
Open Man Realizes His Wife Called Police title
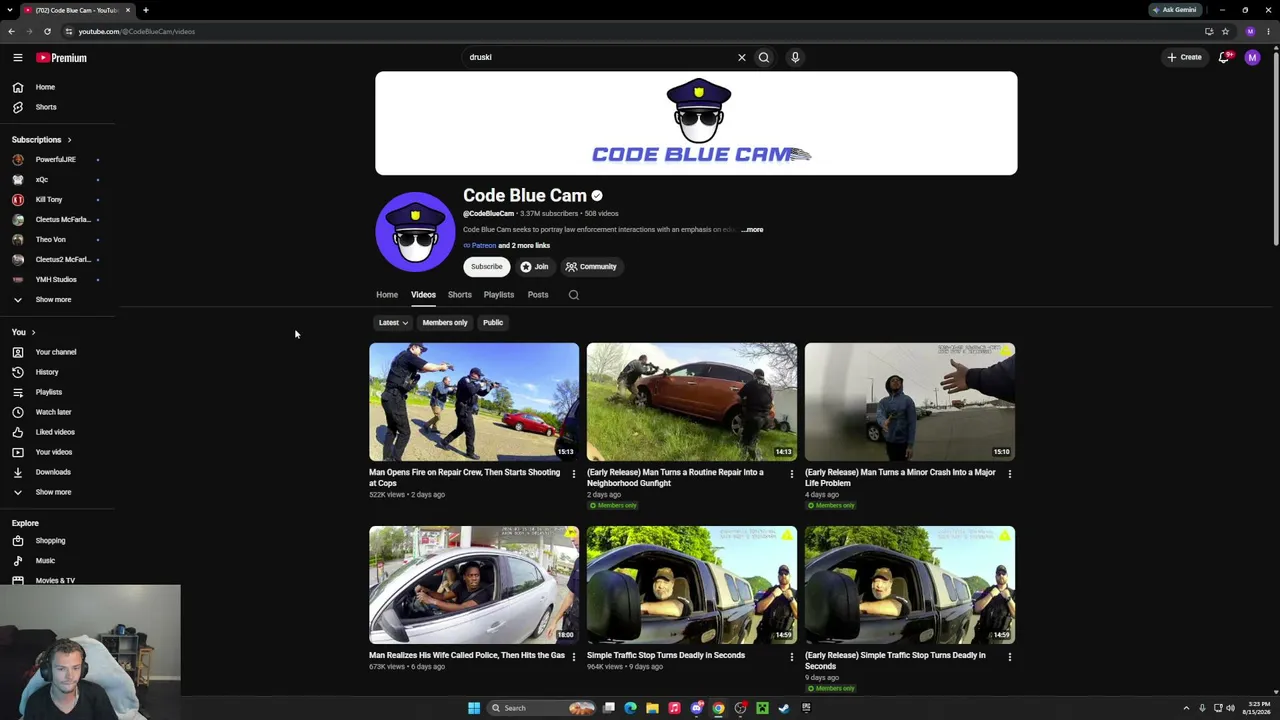click(x=467, y=656)
